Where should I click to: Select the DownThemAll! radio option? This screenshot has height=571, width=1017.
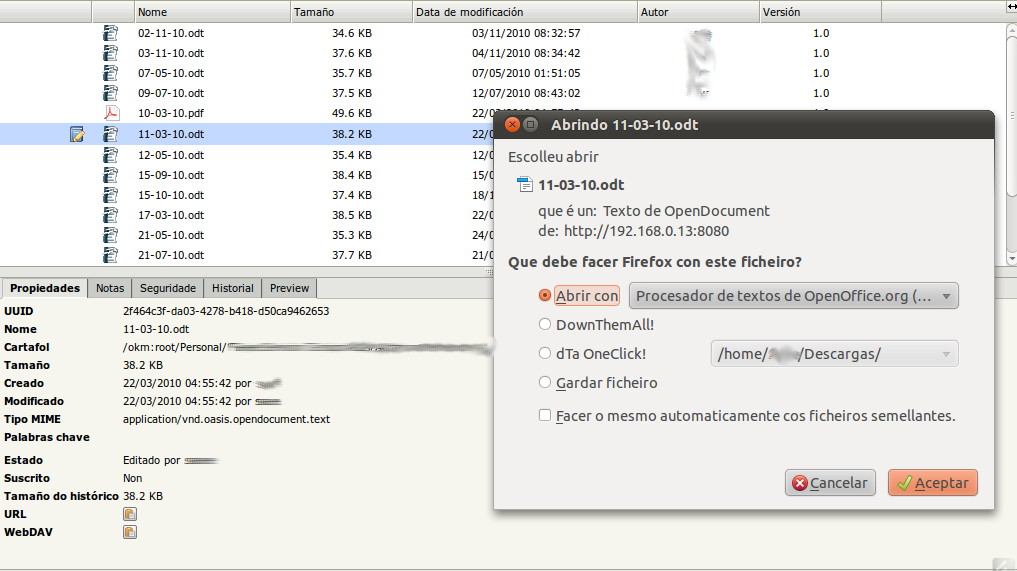[x=545, y=324]
